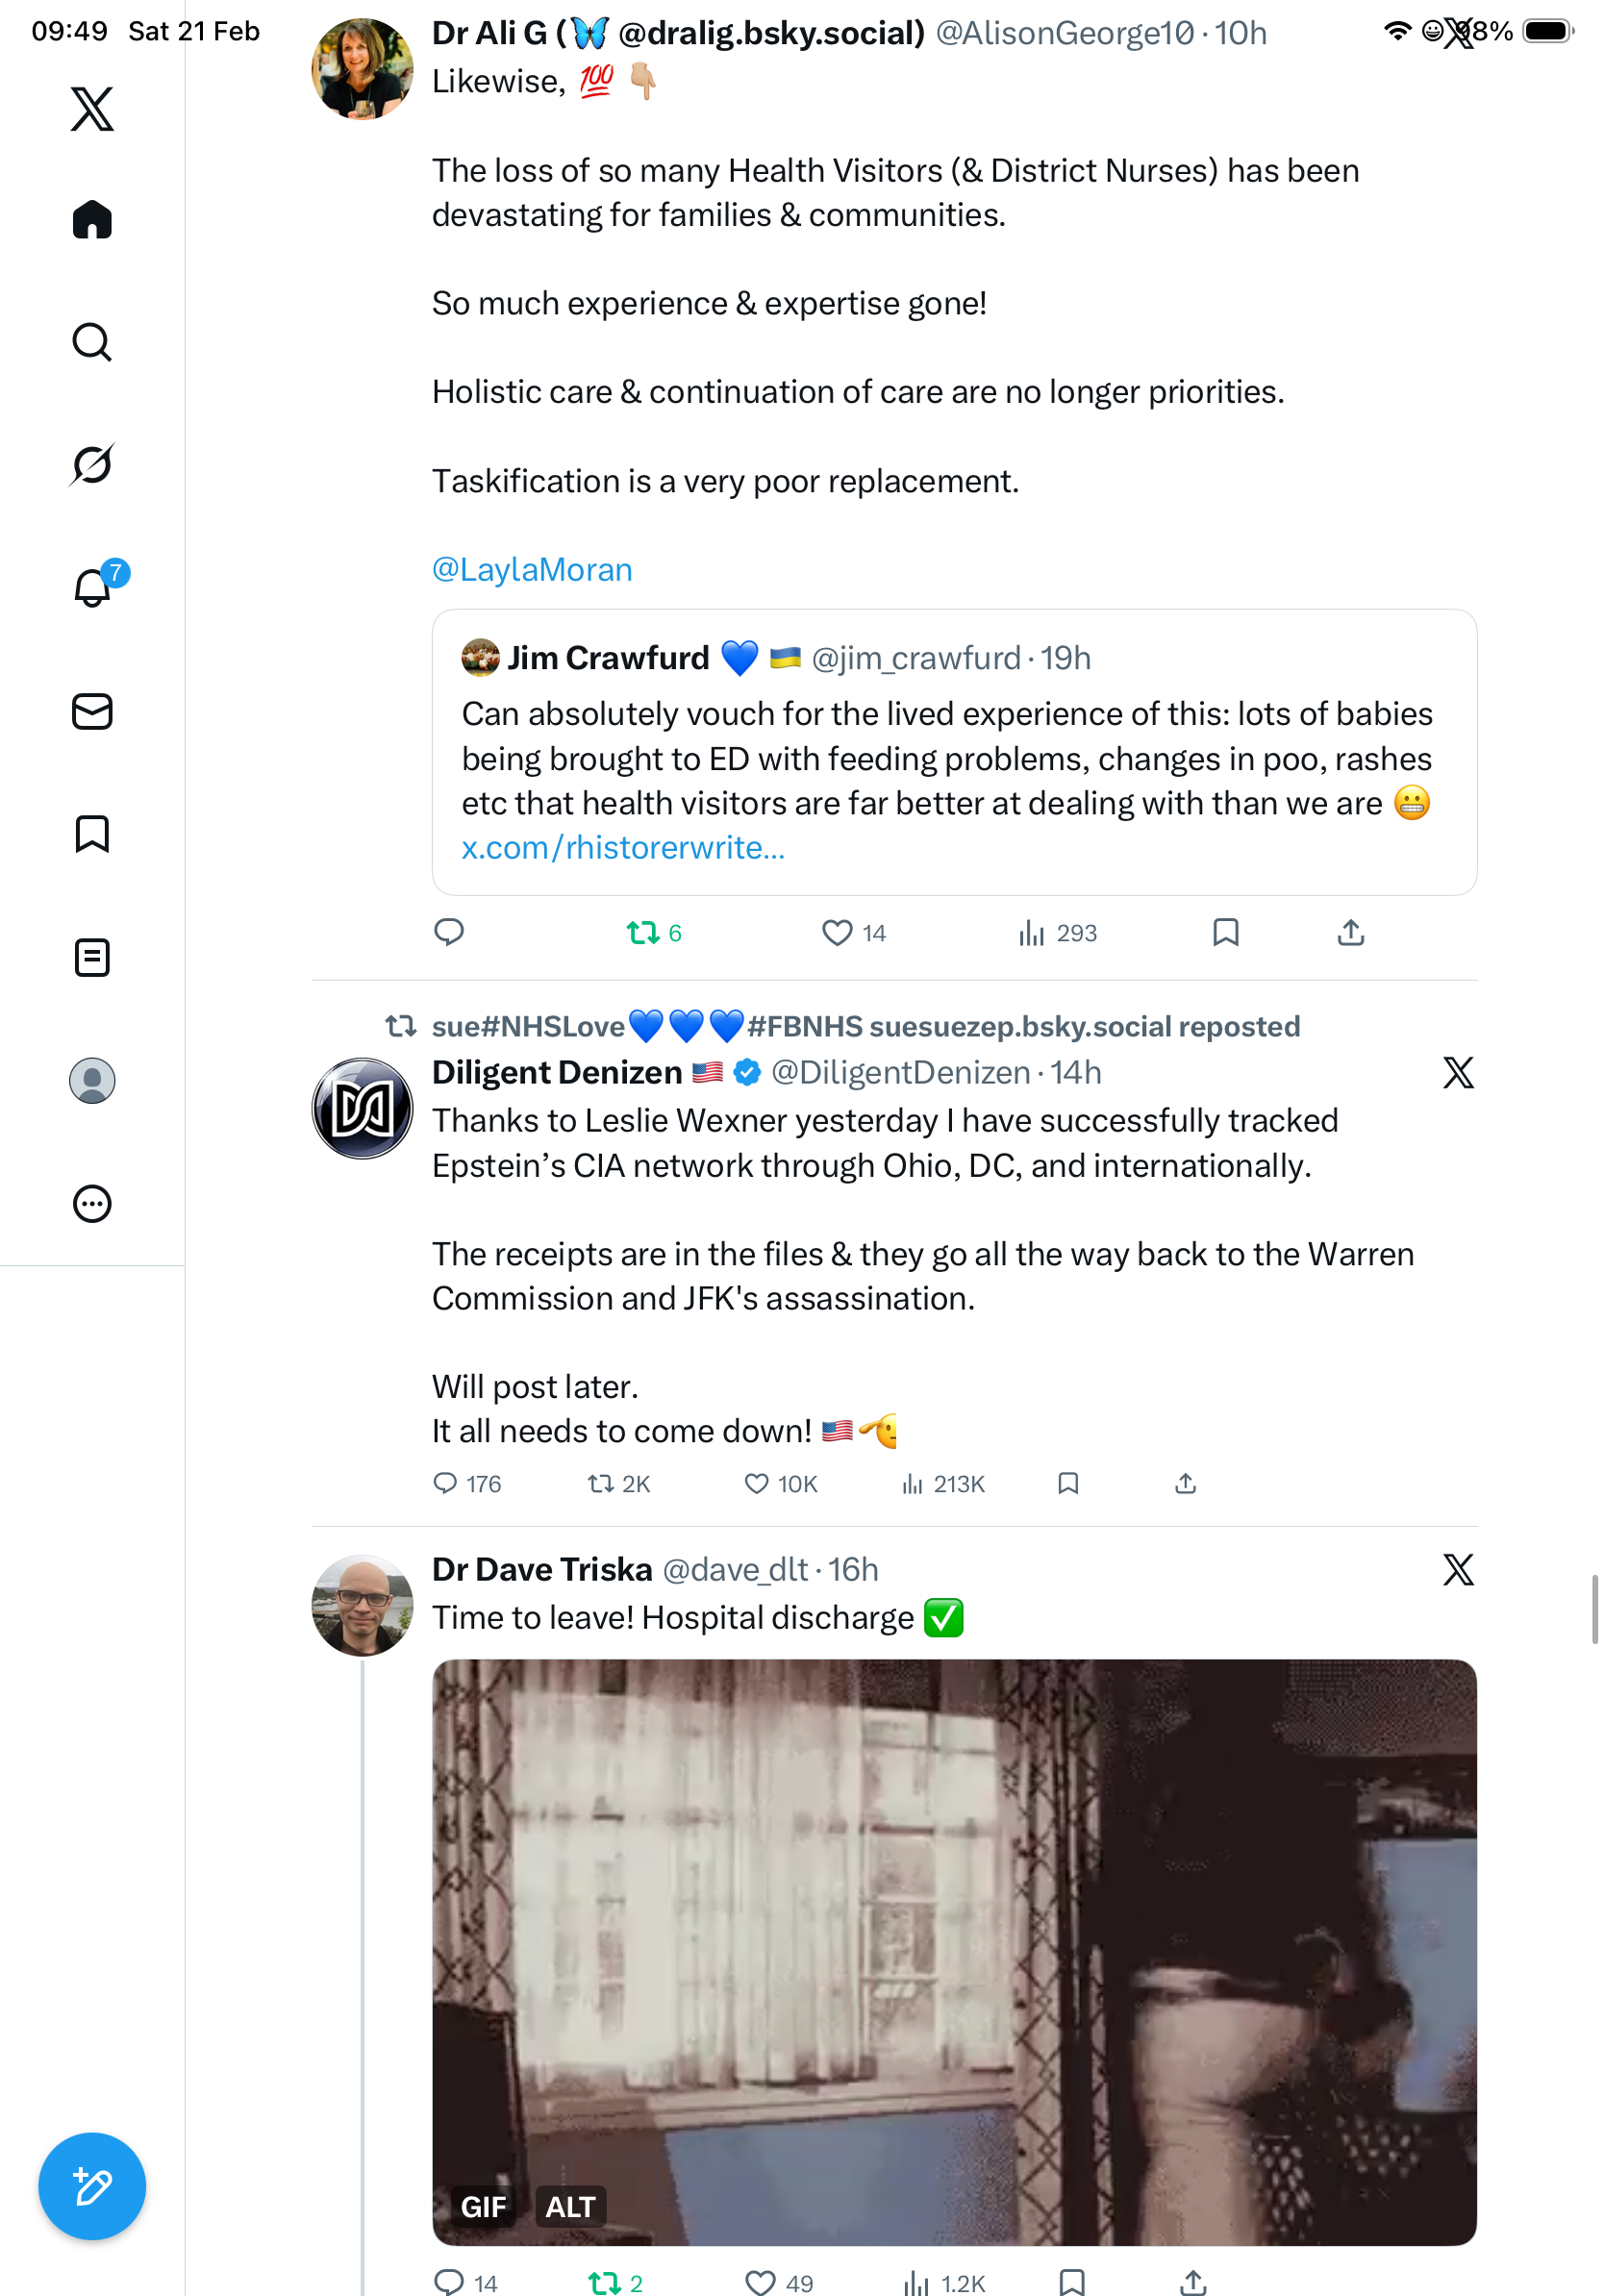Open the Grok icon in sidebar

(x=92, y=464)
